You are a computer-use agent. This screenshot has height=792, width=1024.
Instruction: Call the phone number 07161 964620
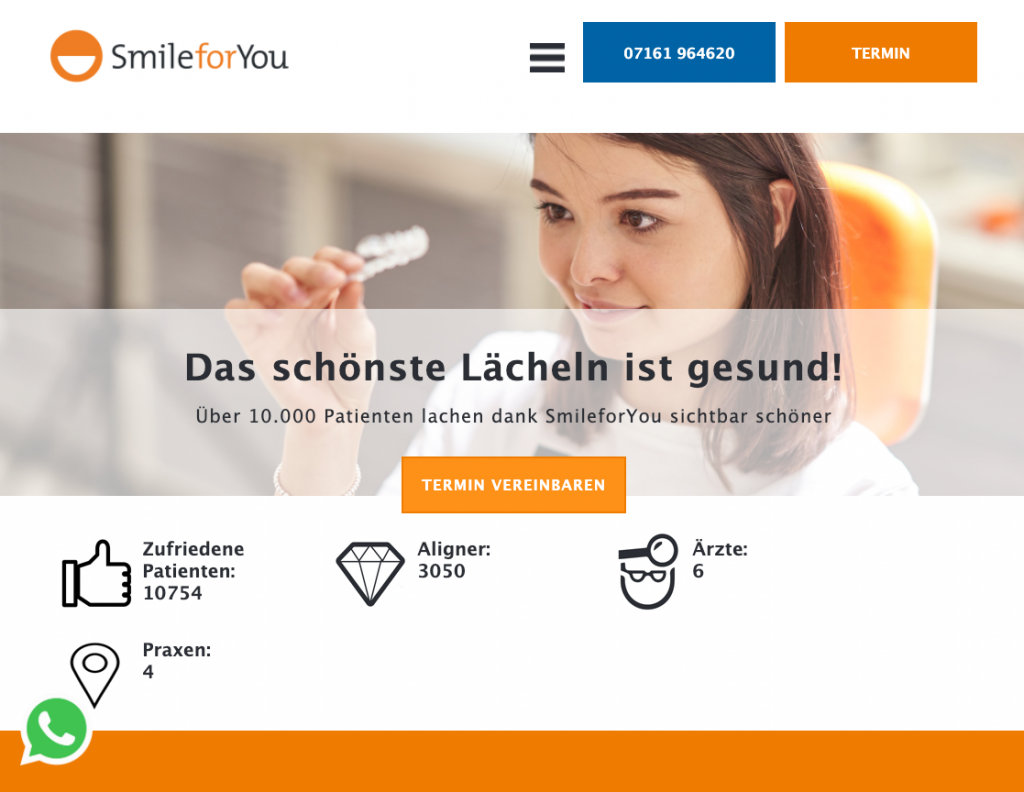[x=679, y=52]
